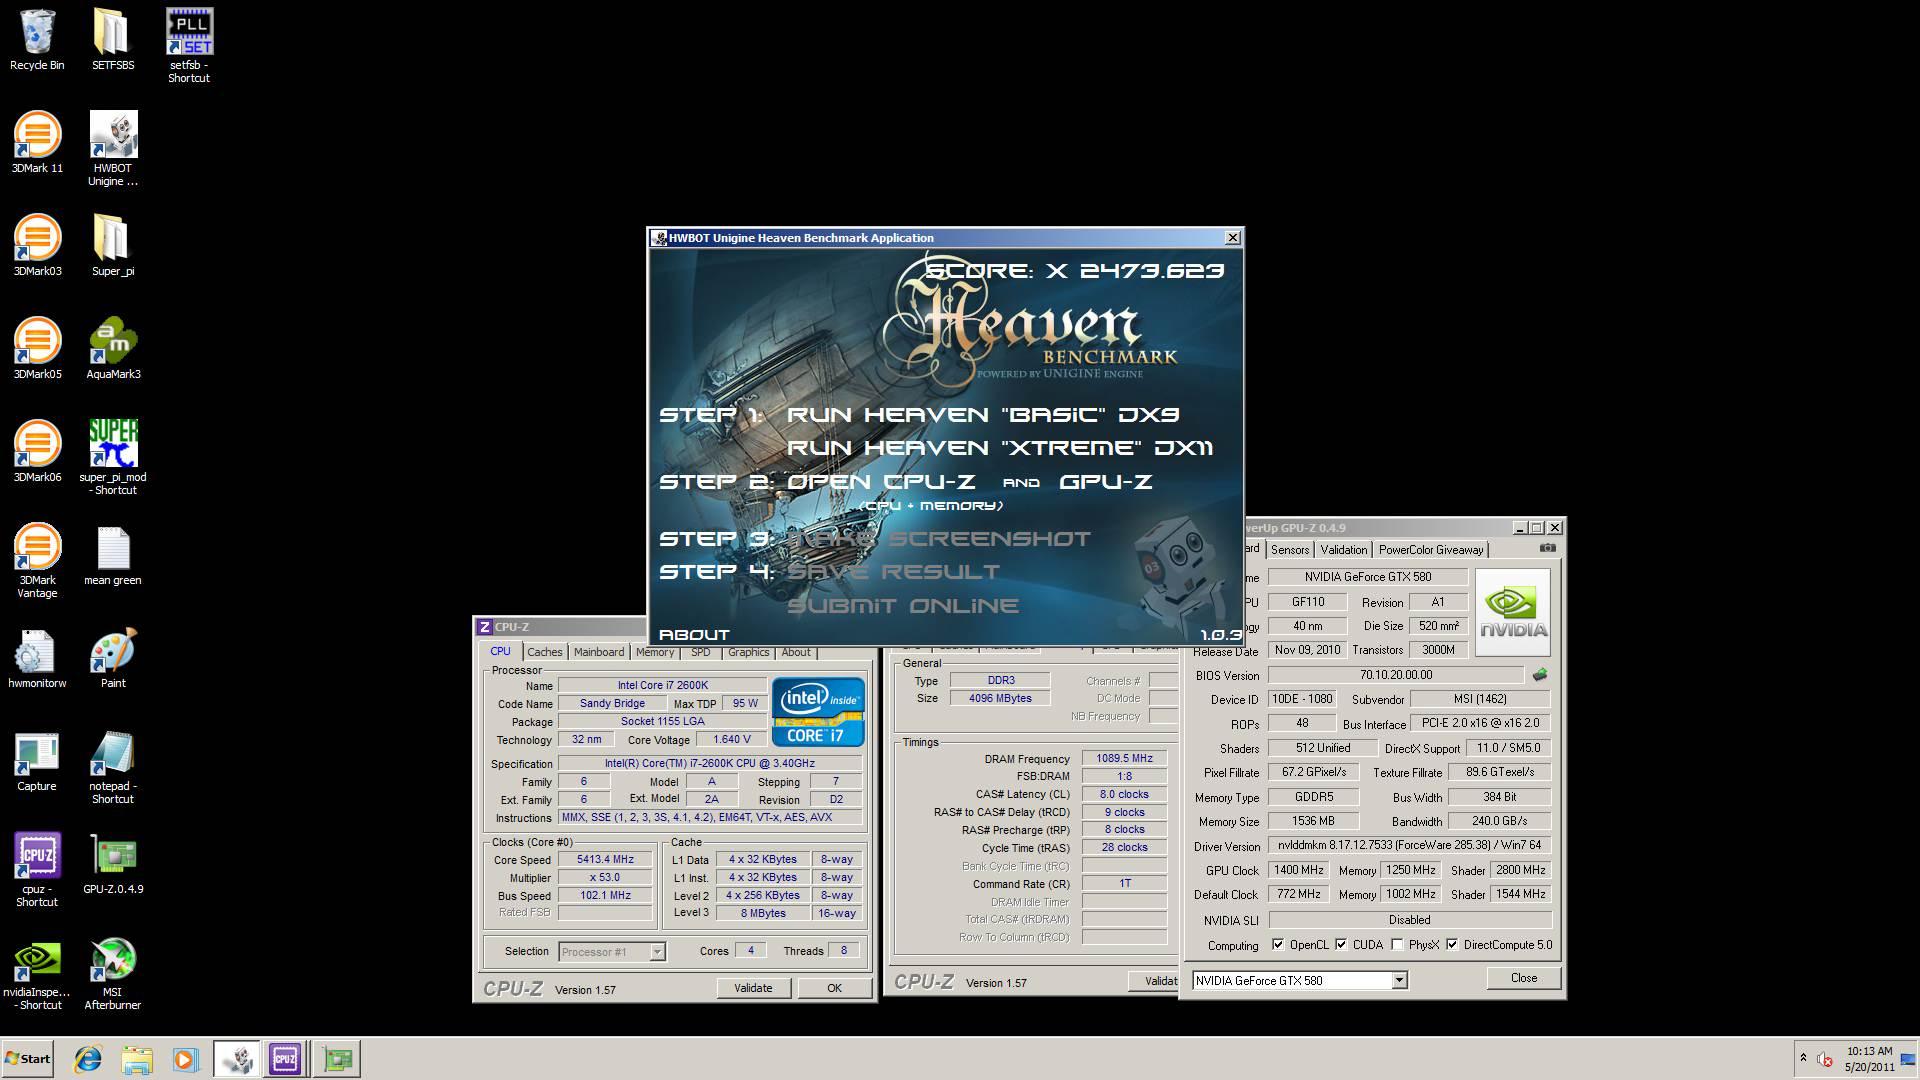Open the super_pi_mod Shortcut icon
The width and height of the screenshot is (1920, 1080).
[x=113, y=458]
